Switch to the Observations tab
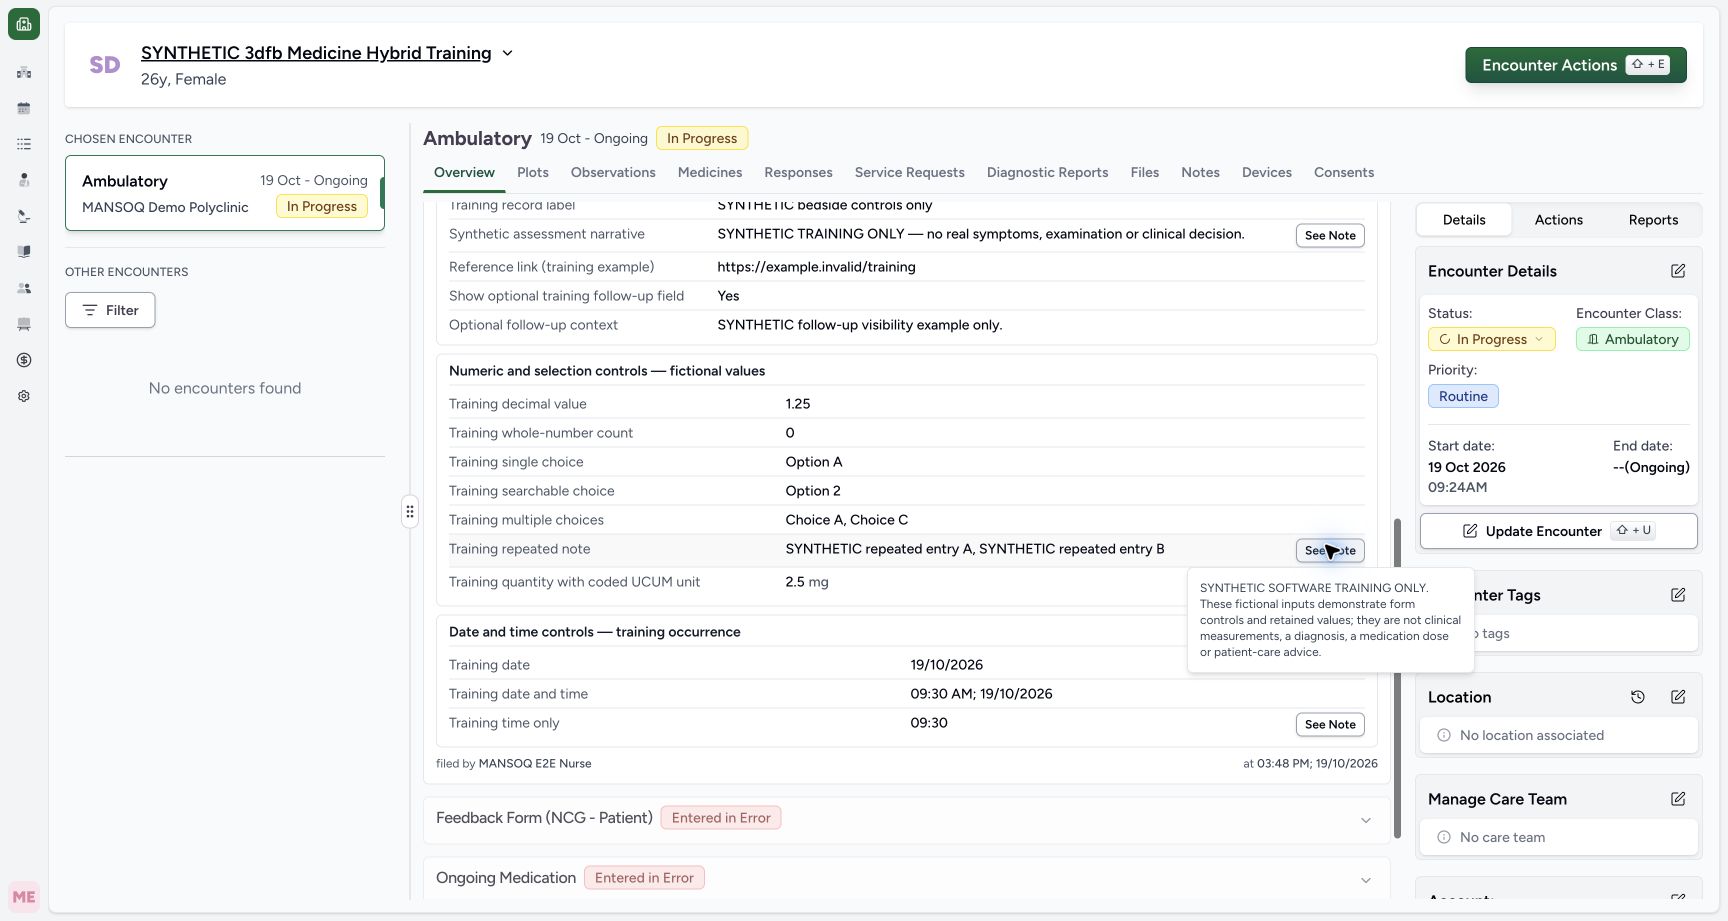 coord(613,172)
